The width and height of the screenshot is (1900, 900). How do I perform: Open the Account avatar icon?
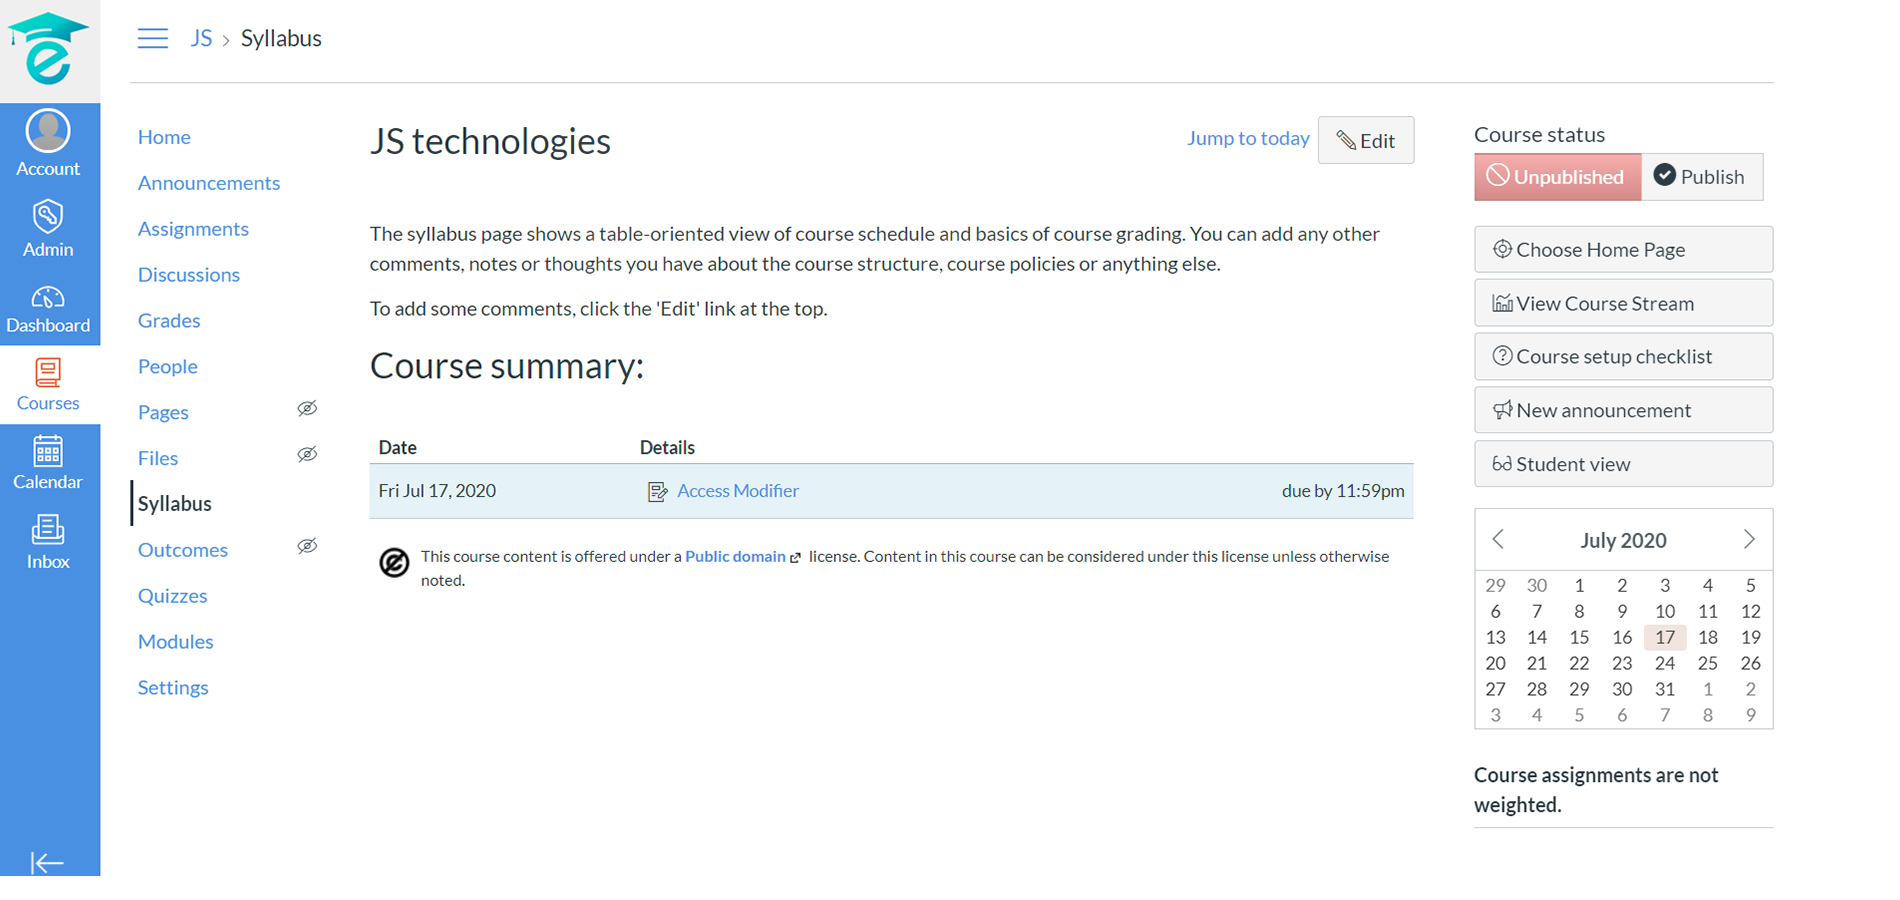tap(48, 131)
